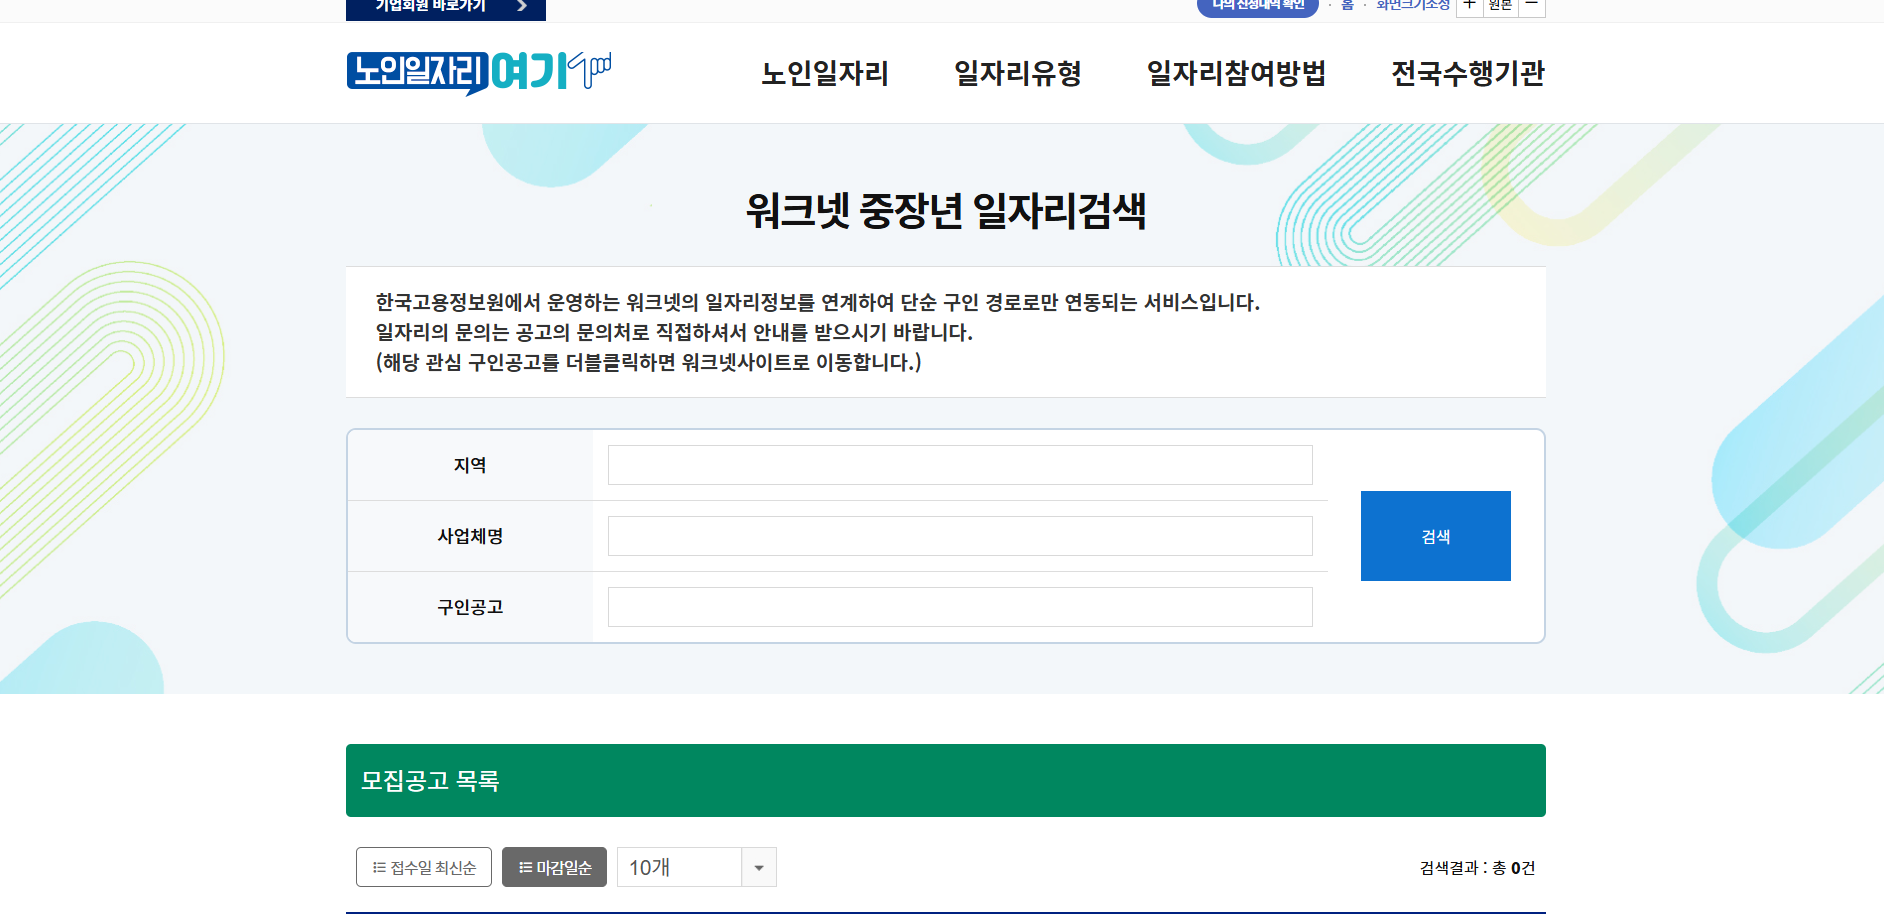Open the 노인일자리 menu

pos(825,73)
